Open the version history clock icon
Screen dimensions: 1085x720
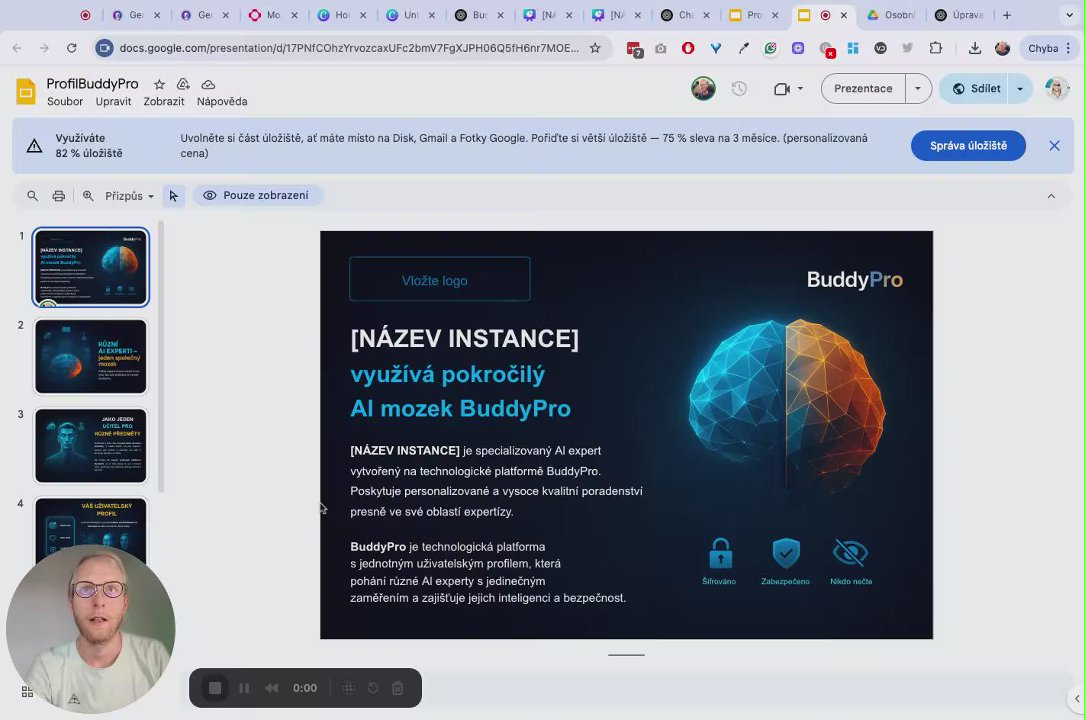click(739, 89)
